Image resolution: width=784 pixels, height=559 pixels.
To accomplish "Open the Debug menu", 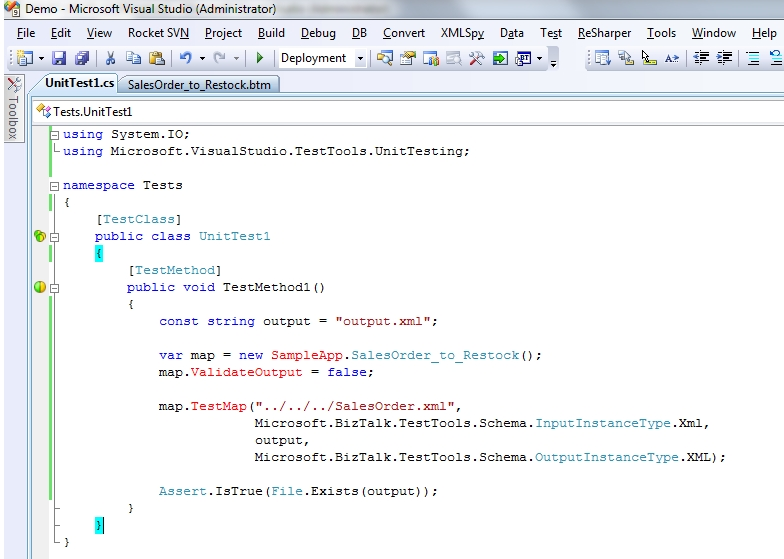I will click(318, 33).
